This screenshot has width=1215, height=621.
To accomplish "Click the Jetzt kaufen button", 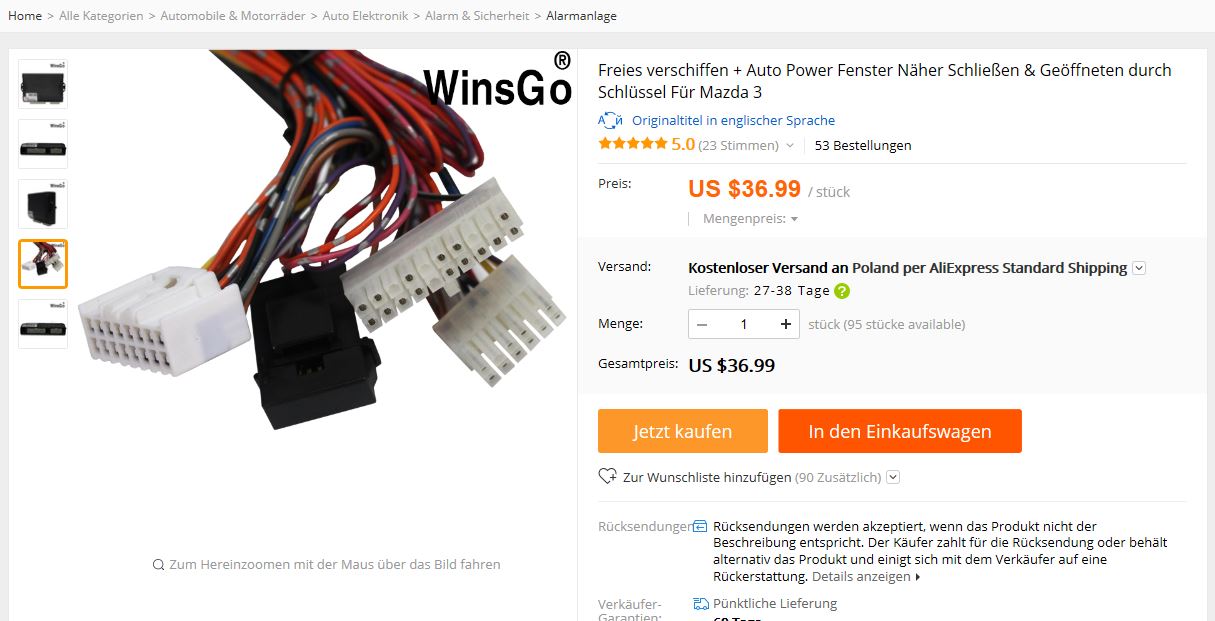I will coord(683,431).
